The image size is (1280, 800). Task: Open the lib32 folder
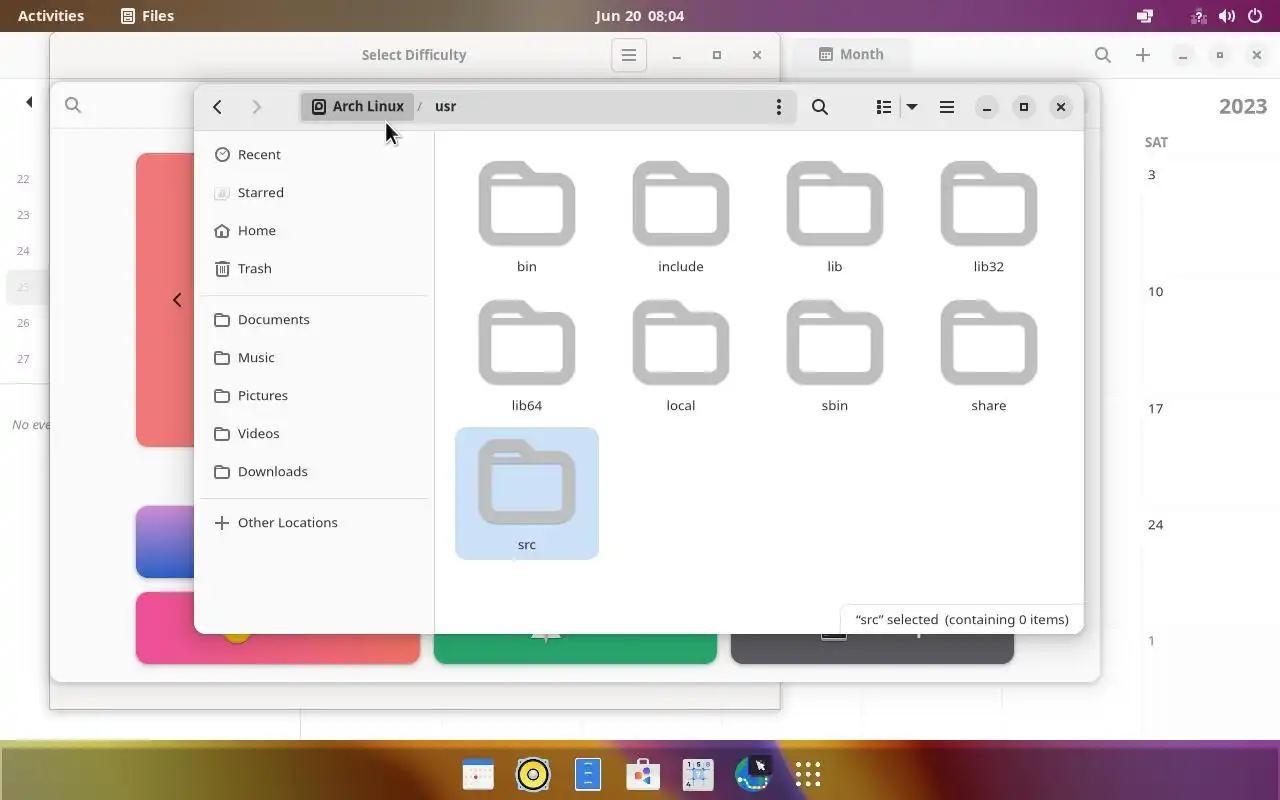coord(989,216)
